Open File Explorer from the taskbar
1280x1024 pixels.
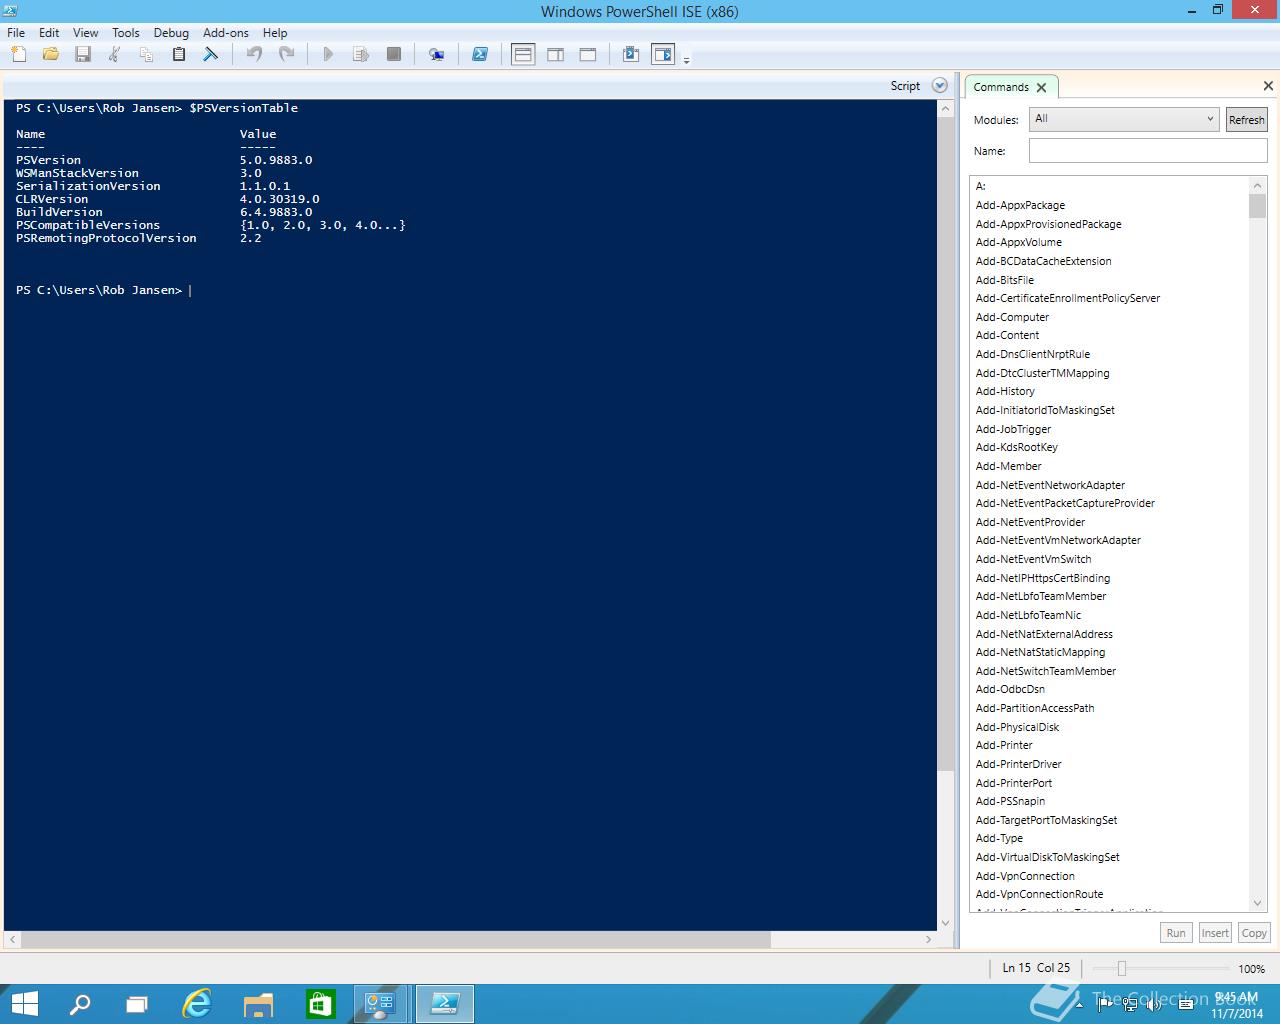[258, 1004]
